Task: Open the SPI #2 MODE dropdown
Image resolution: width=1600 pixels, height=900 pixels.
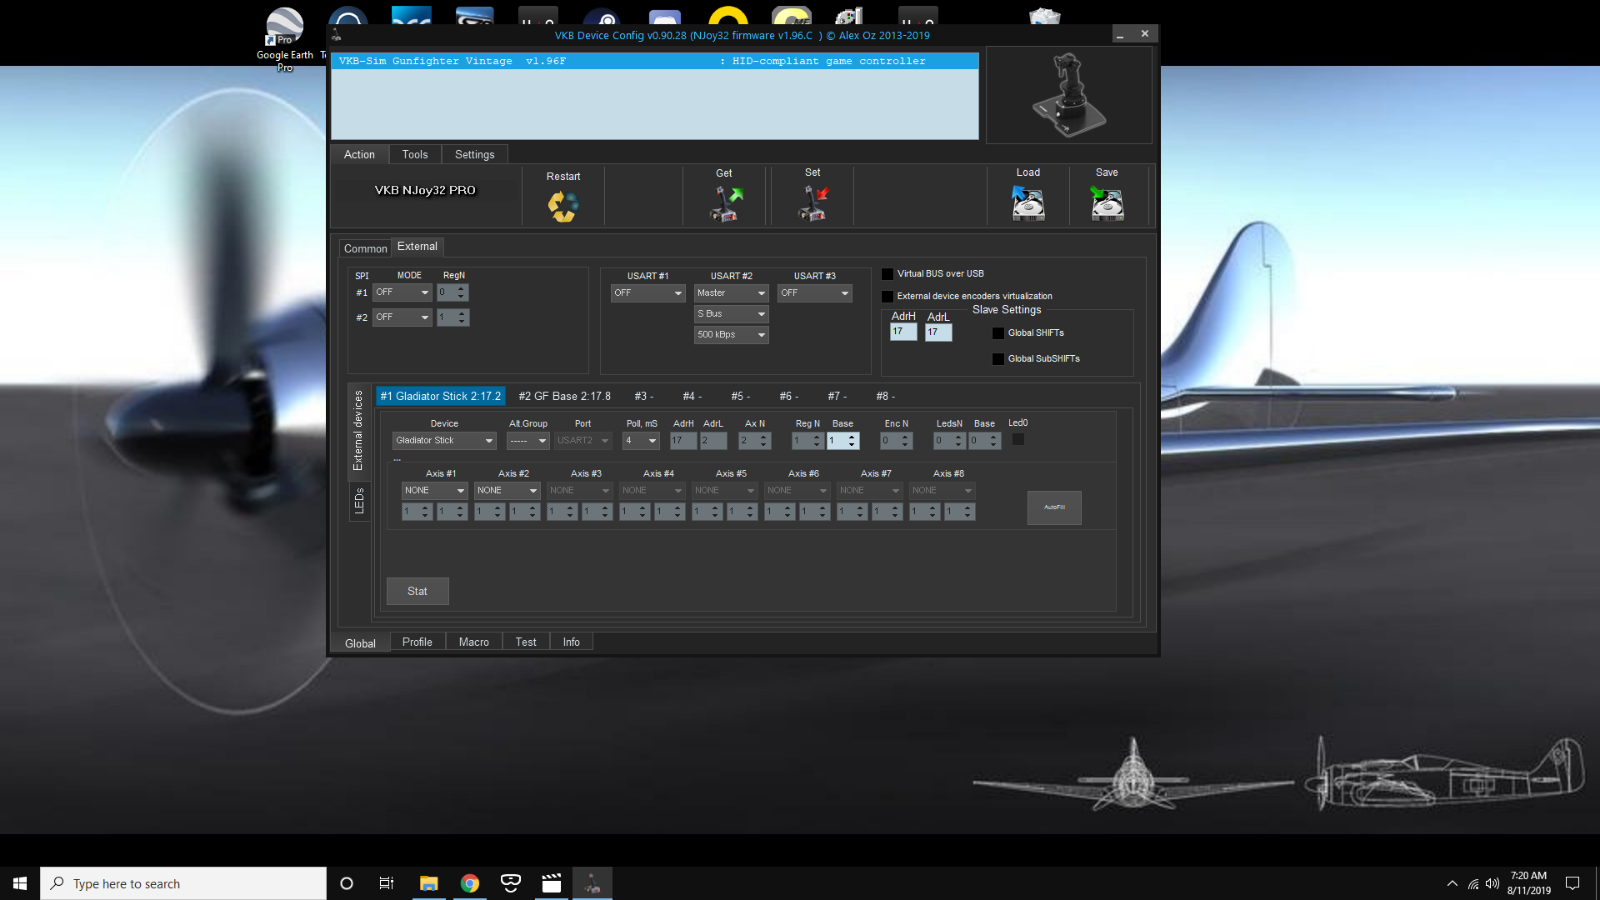Action: click(x=402, y=317)
